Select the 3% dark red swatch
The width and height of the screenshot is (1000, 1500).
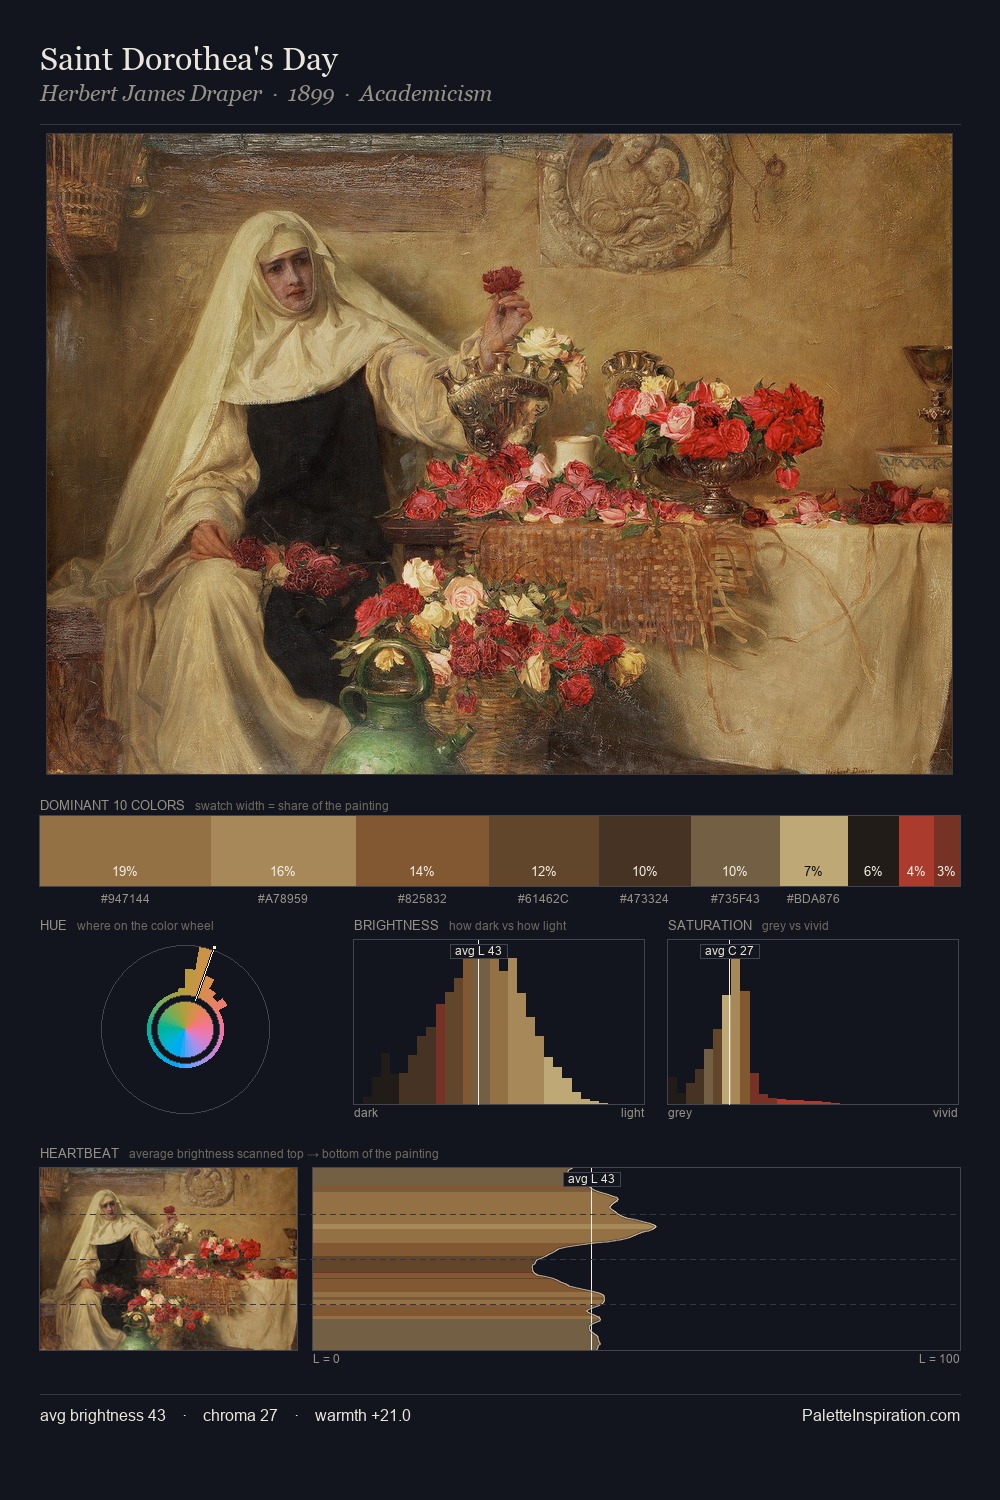click(x=947, y=851)
